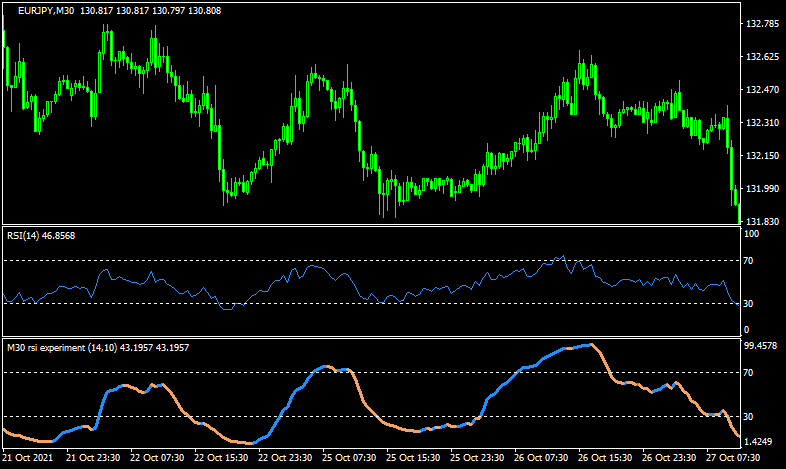Click the 0 value on RSI scale
Screen dimensions: 786x469
pyautogui.click(x=746, y=329)
